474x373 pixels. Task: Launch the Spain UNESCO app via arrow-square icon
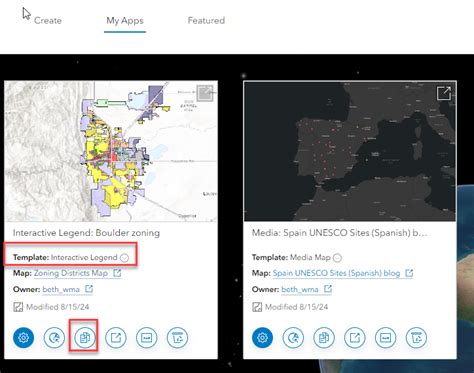pos(355,338)
